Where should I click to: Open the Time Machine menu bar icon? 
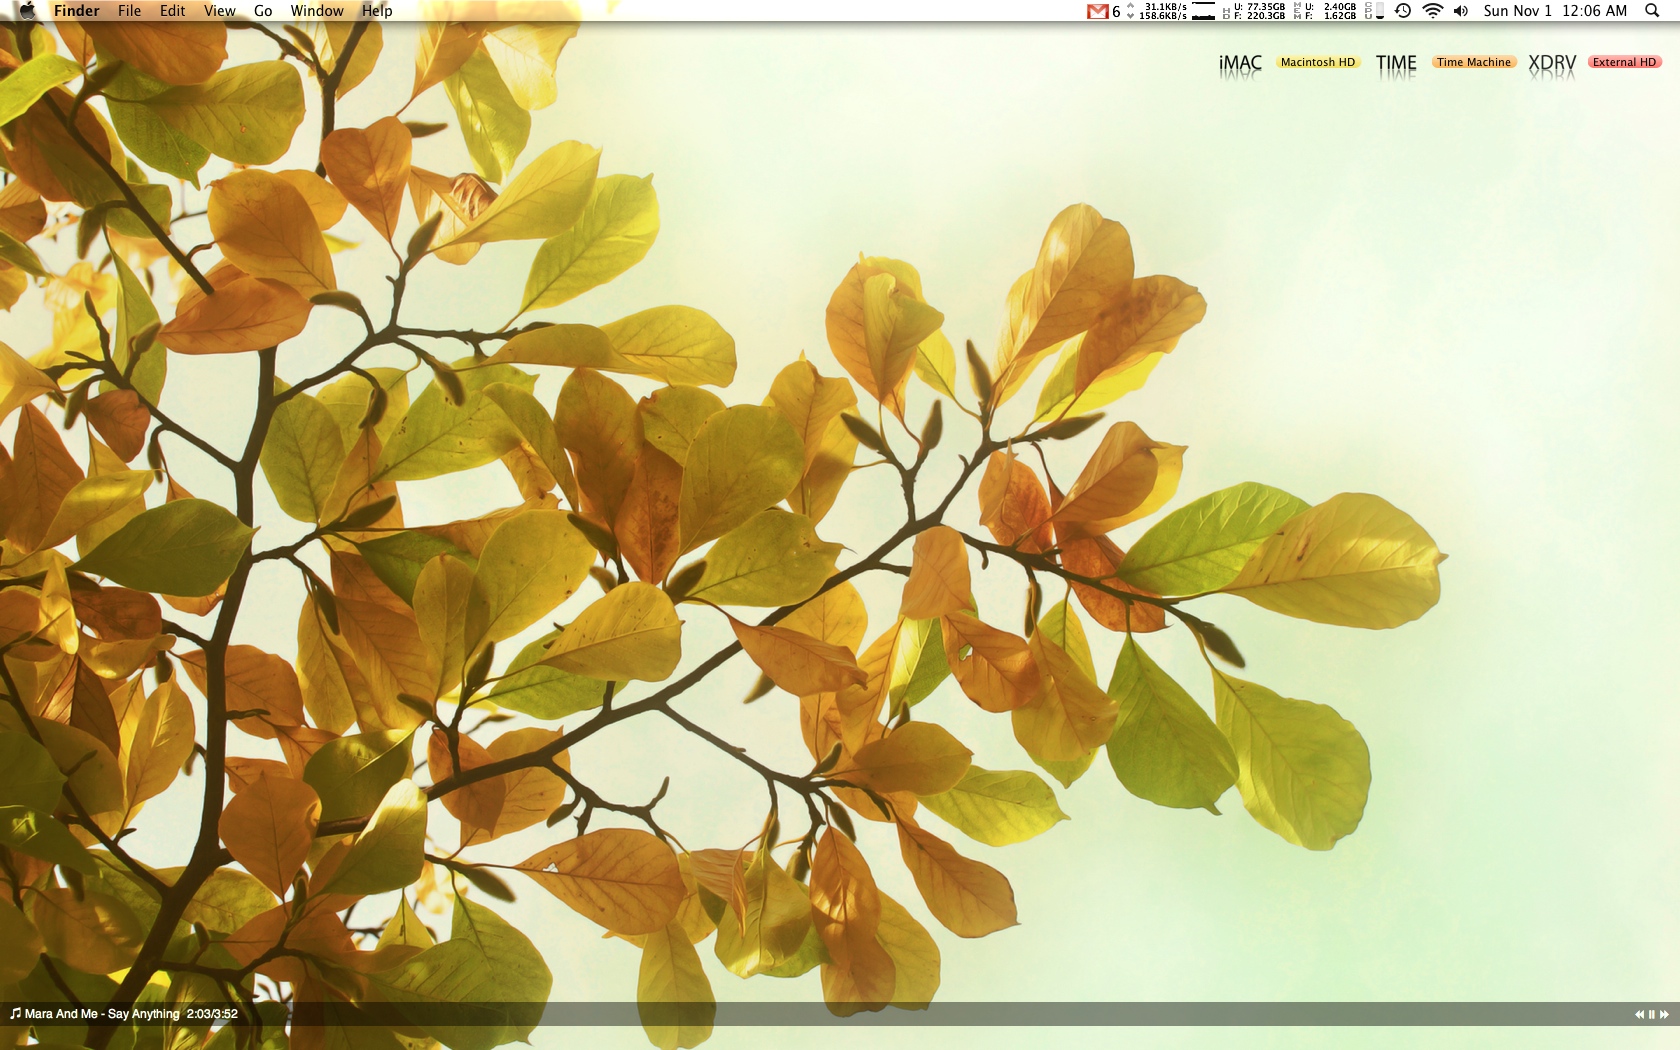point(1403,11)
